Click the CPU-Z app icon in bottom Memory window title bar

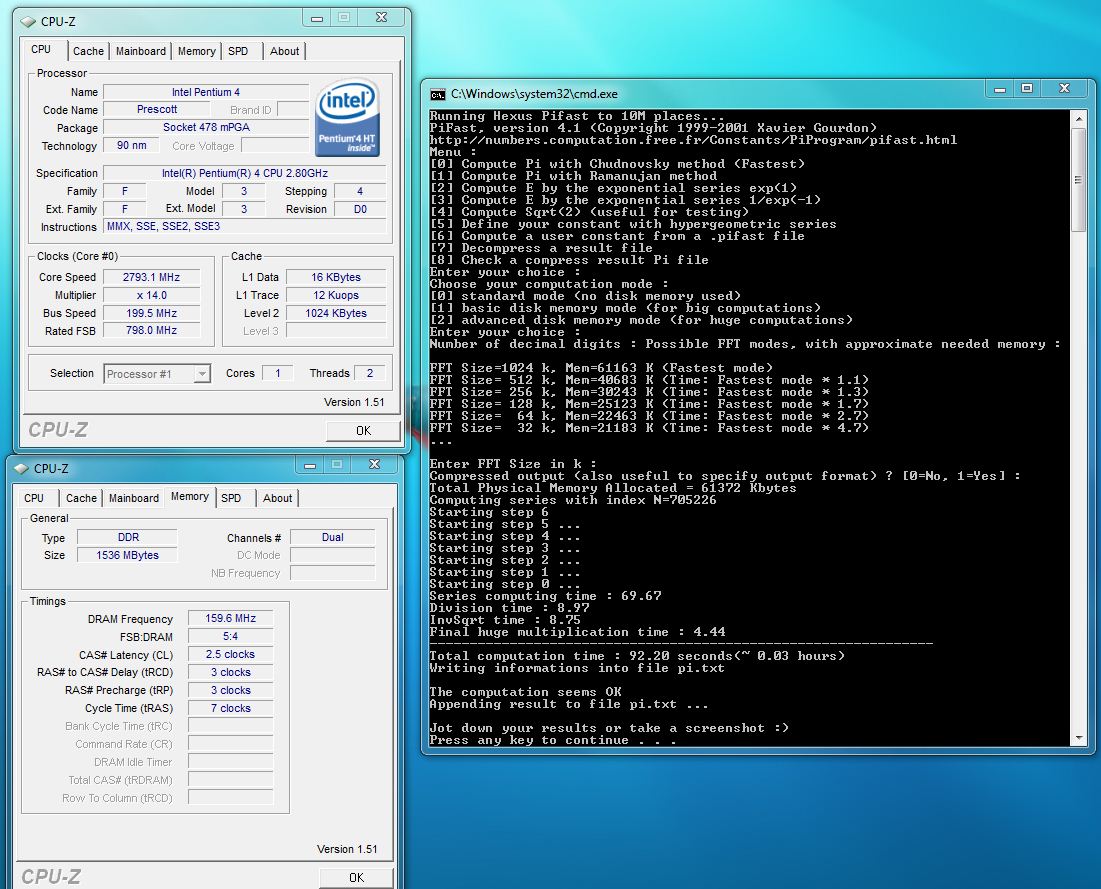(21, 468)
